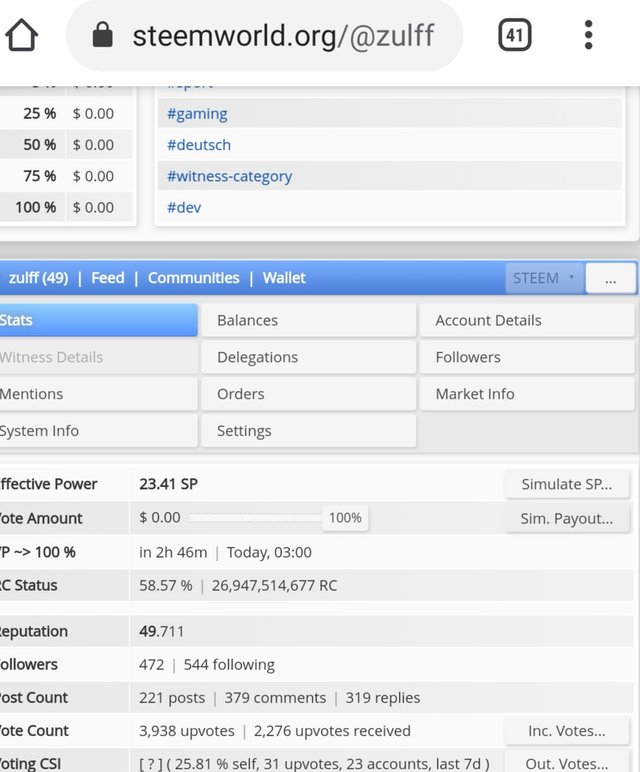
Task: Tap the browser home icon
Action: coord(21,35)
